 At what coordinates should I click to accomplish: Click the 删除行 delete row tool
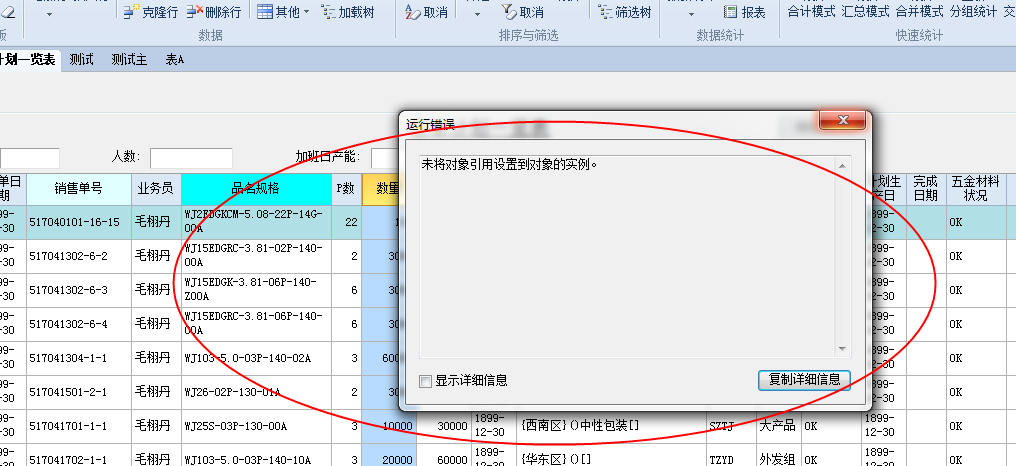(x=214, y=12)
